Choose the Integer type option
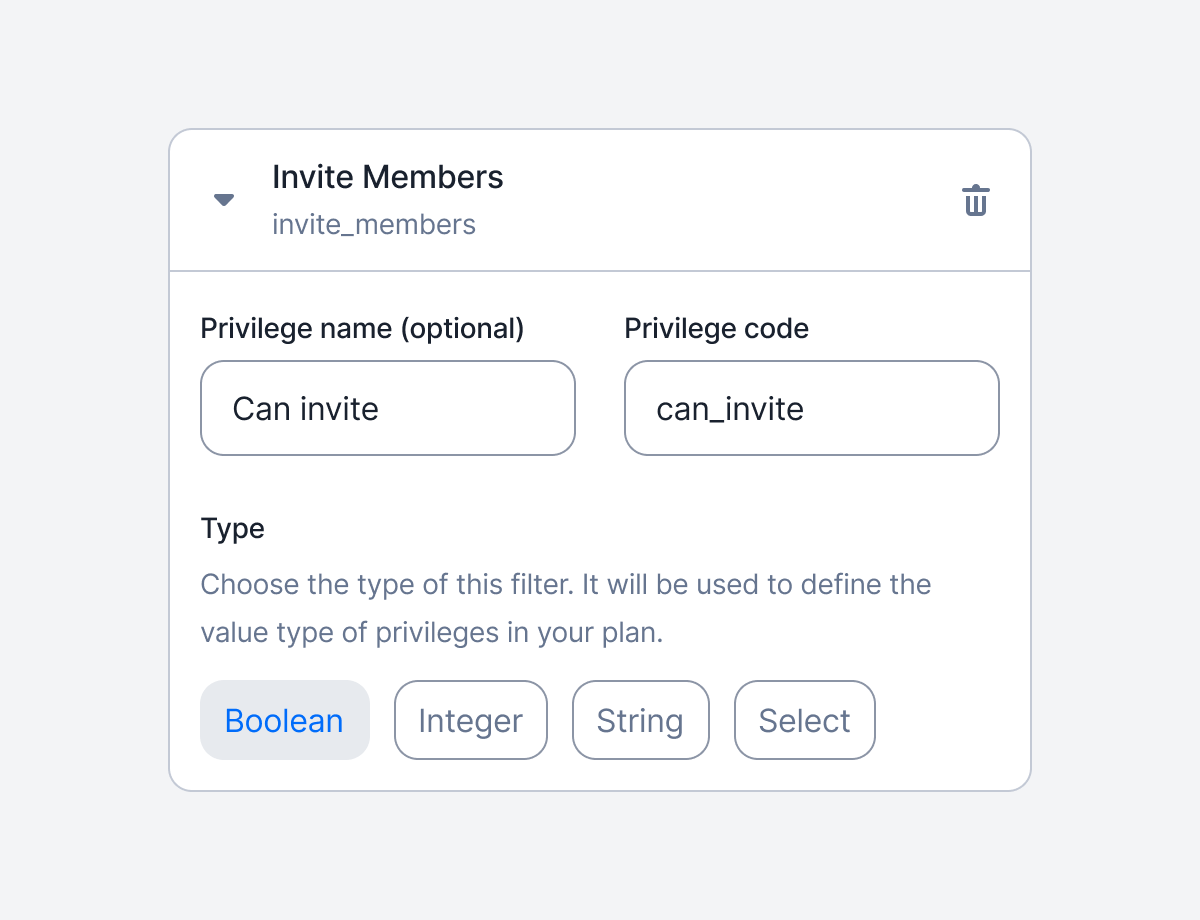1200x920 pixels. coord(471,720)
